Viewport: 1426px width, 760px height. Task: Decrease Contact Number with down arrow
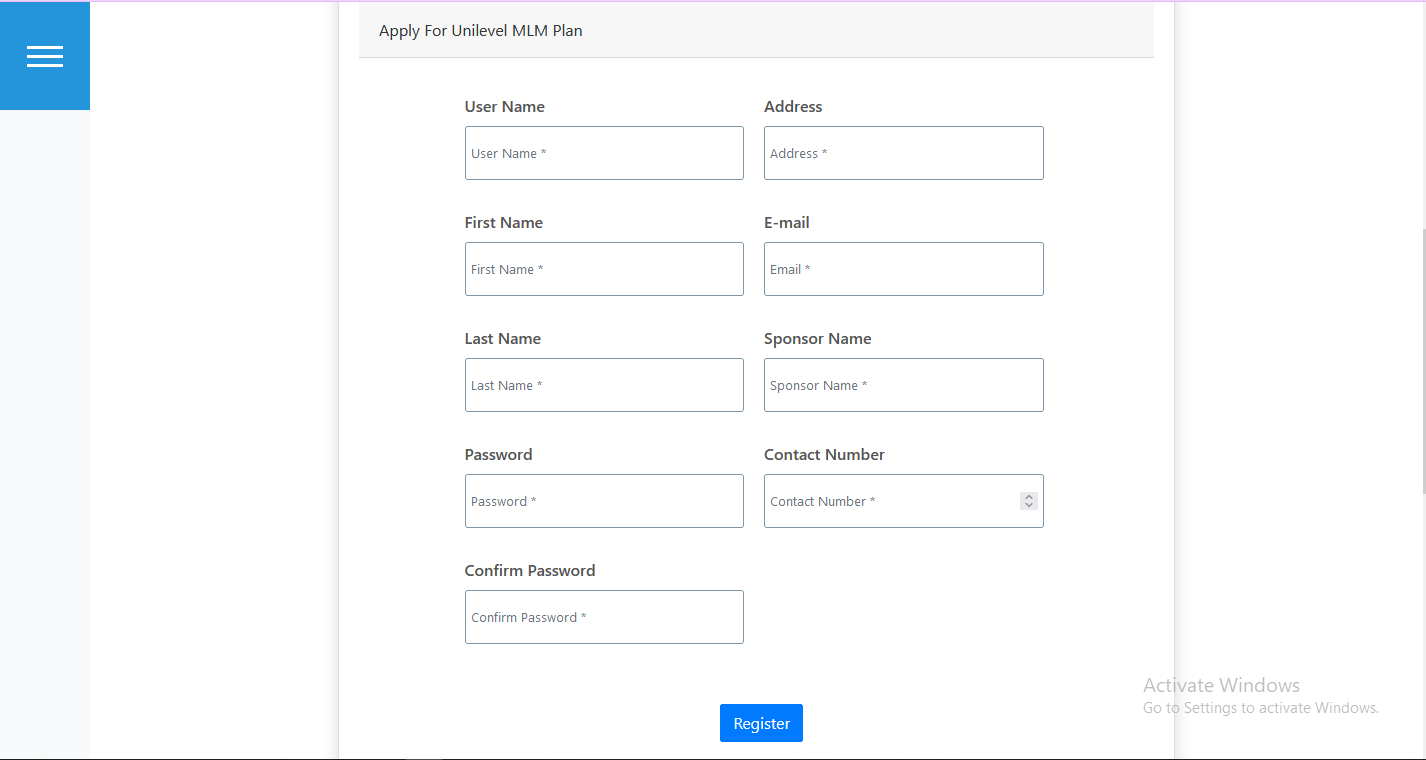tap(1029, 506)
